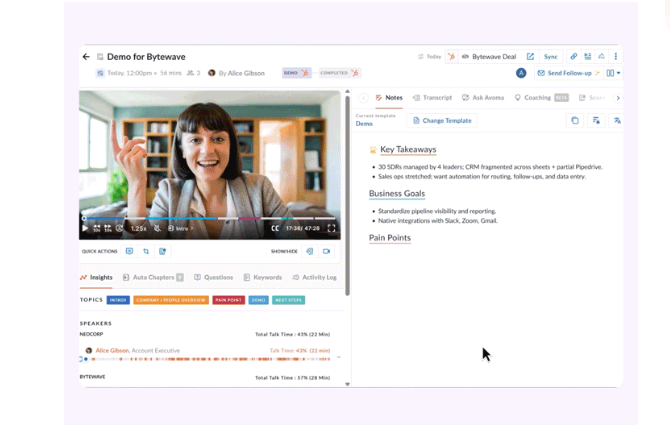Open the Coaching tab
Screen dimensions: 670x425
pyautogui.click(x=541, y=98)
